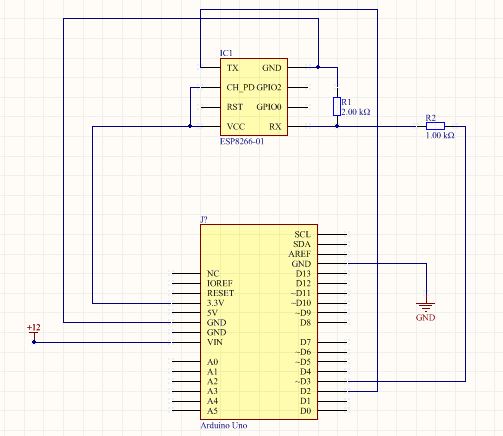
Task: Click the Arduino VIN pin
Action: pyautogui.click(x=186, y=342)
